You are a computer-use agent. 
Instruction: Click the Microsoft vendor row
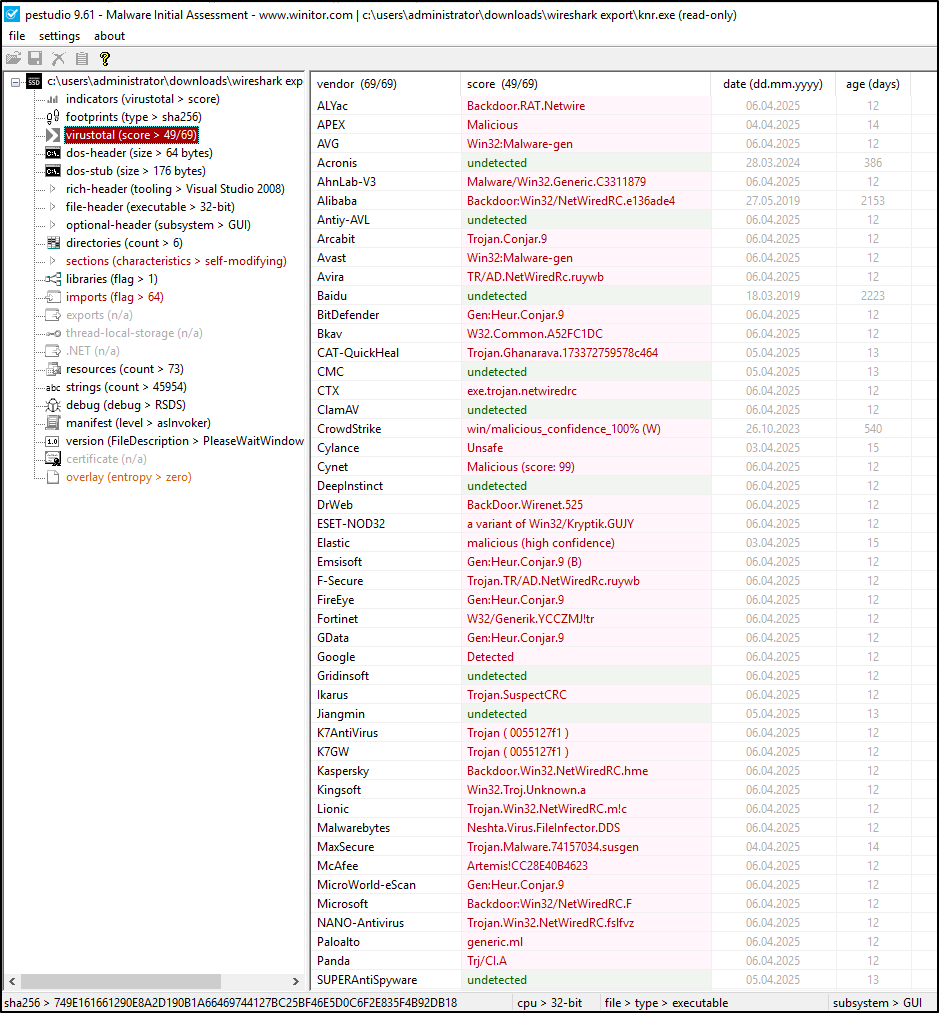pyautogui.click(x=624, y=904)
